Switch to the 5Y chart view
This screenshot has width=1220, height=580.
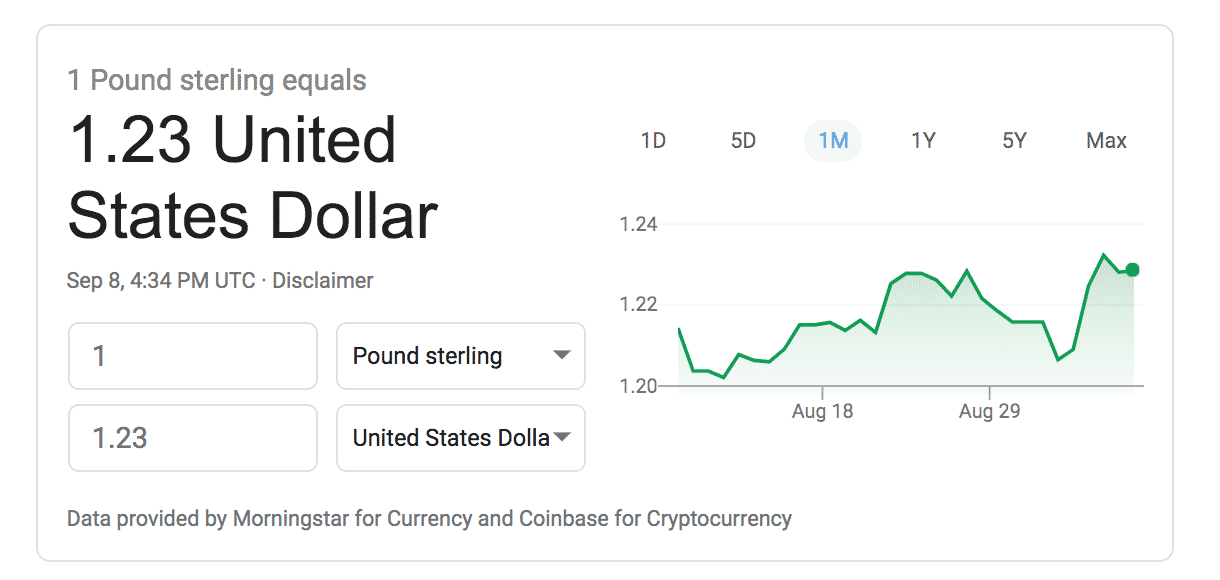tap(1014, 141)
